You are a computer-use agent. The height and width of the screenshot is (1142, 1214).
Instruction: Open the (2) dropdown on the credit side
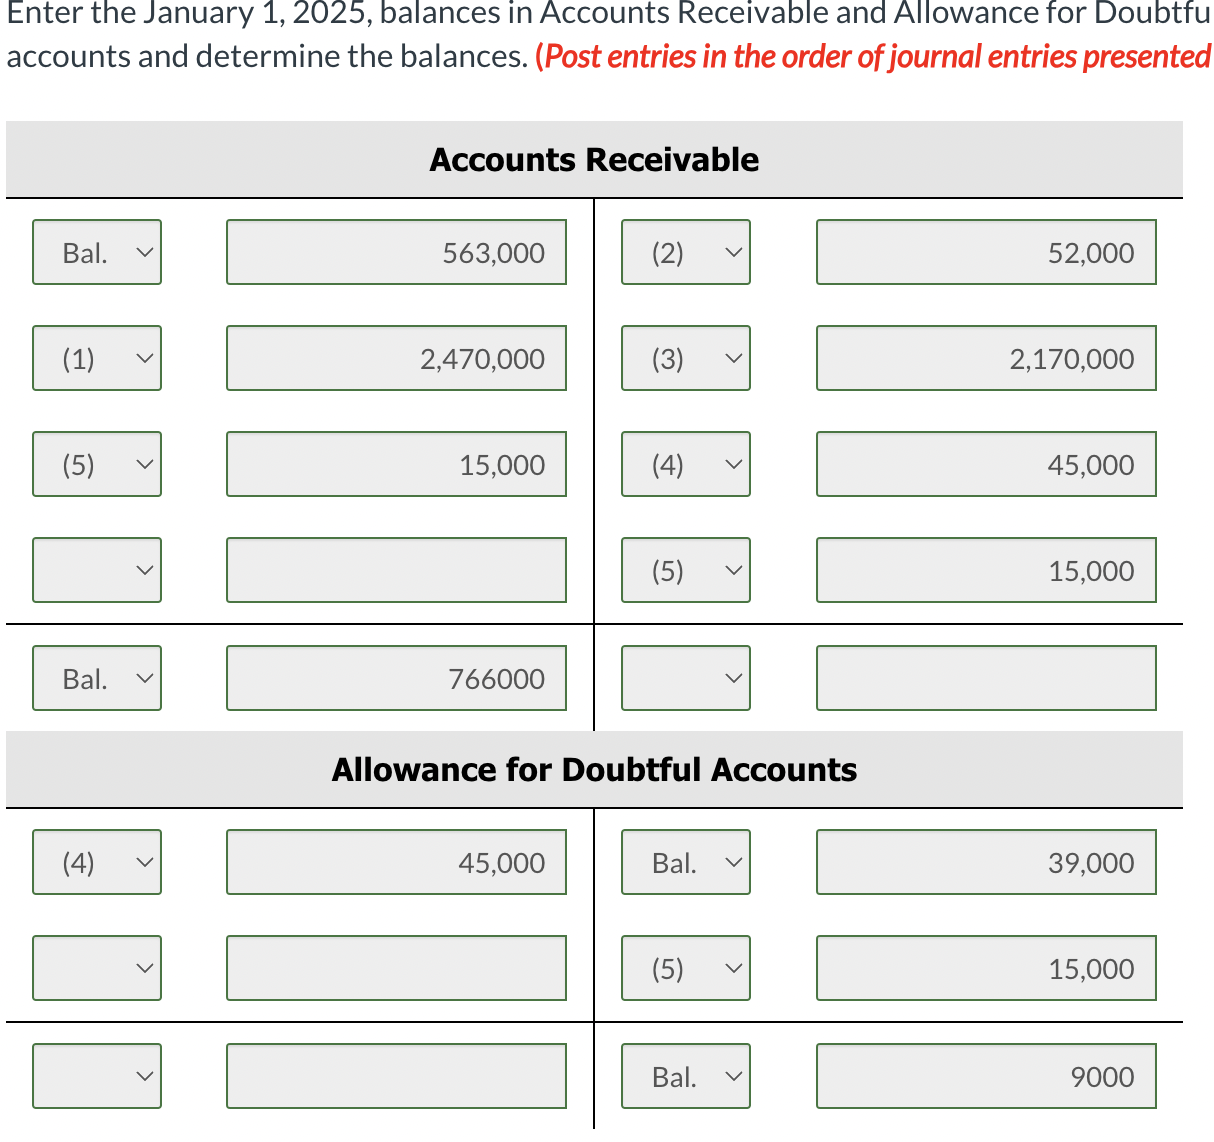pyautogui.click(x=685, y=251)
